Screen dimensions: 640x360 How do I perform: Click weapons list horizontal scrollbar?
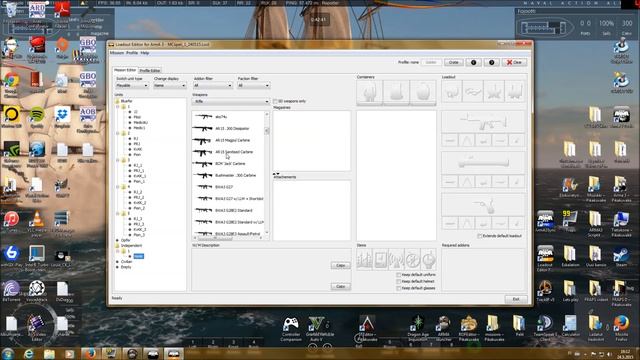(x=229, y=238)
